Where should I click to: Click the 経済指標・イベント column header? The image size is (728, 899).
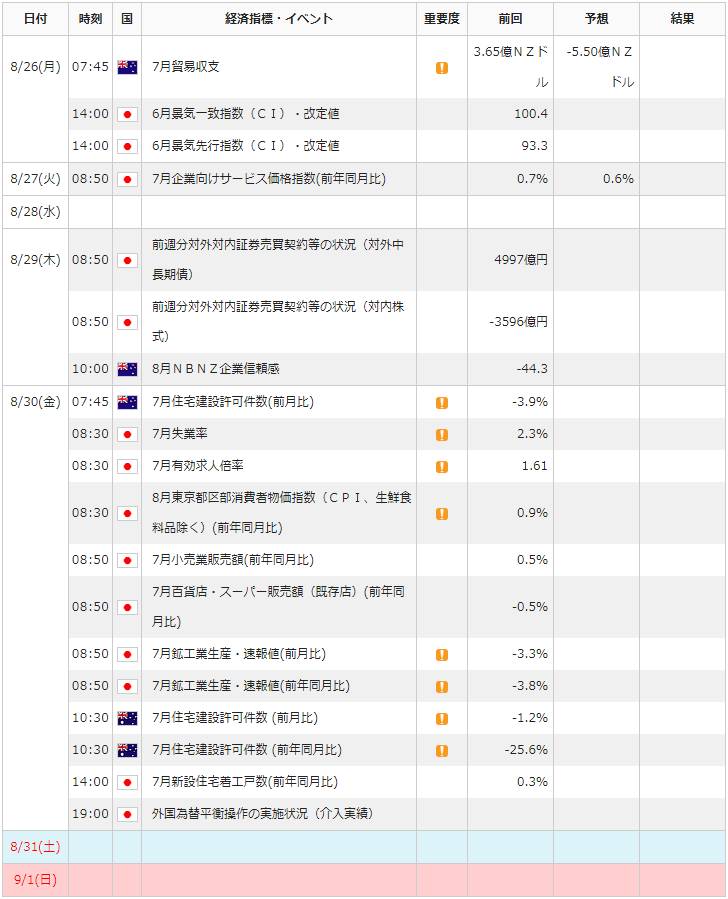[x=279, y=19]
